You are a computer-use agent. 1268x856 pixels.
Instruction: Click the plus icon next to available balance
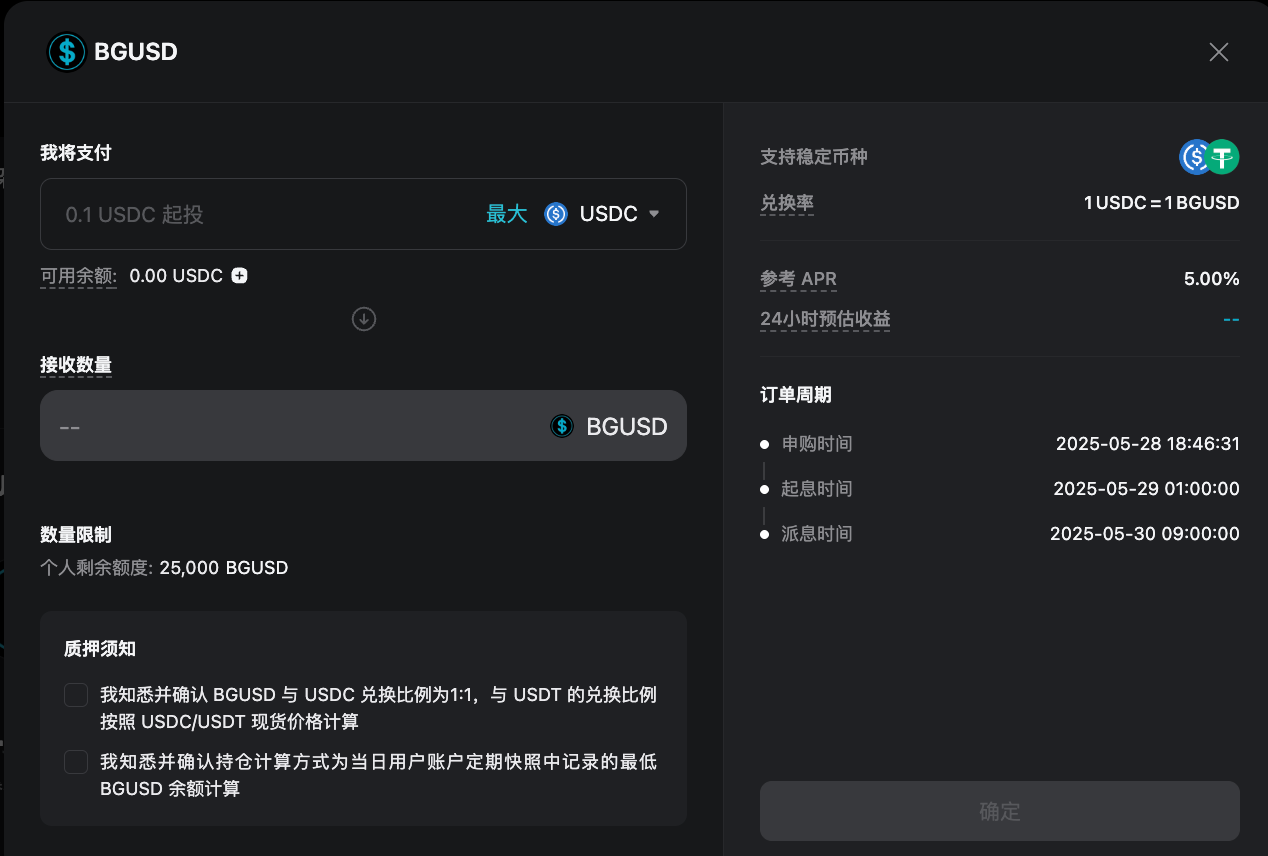click(238, 275)
